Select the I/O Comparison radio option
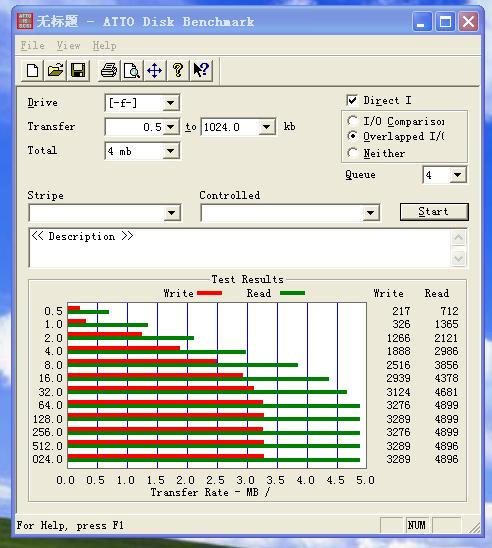Screen dimensions: 492x548 (x=353, y=121)
